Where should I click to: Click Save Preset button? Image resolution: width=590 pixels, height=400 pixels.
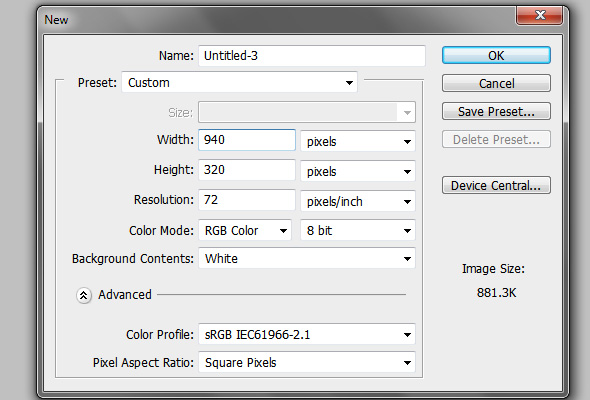(x=496, y=111)
